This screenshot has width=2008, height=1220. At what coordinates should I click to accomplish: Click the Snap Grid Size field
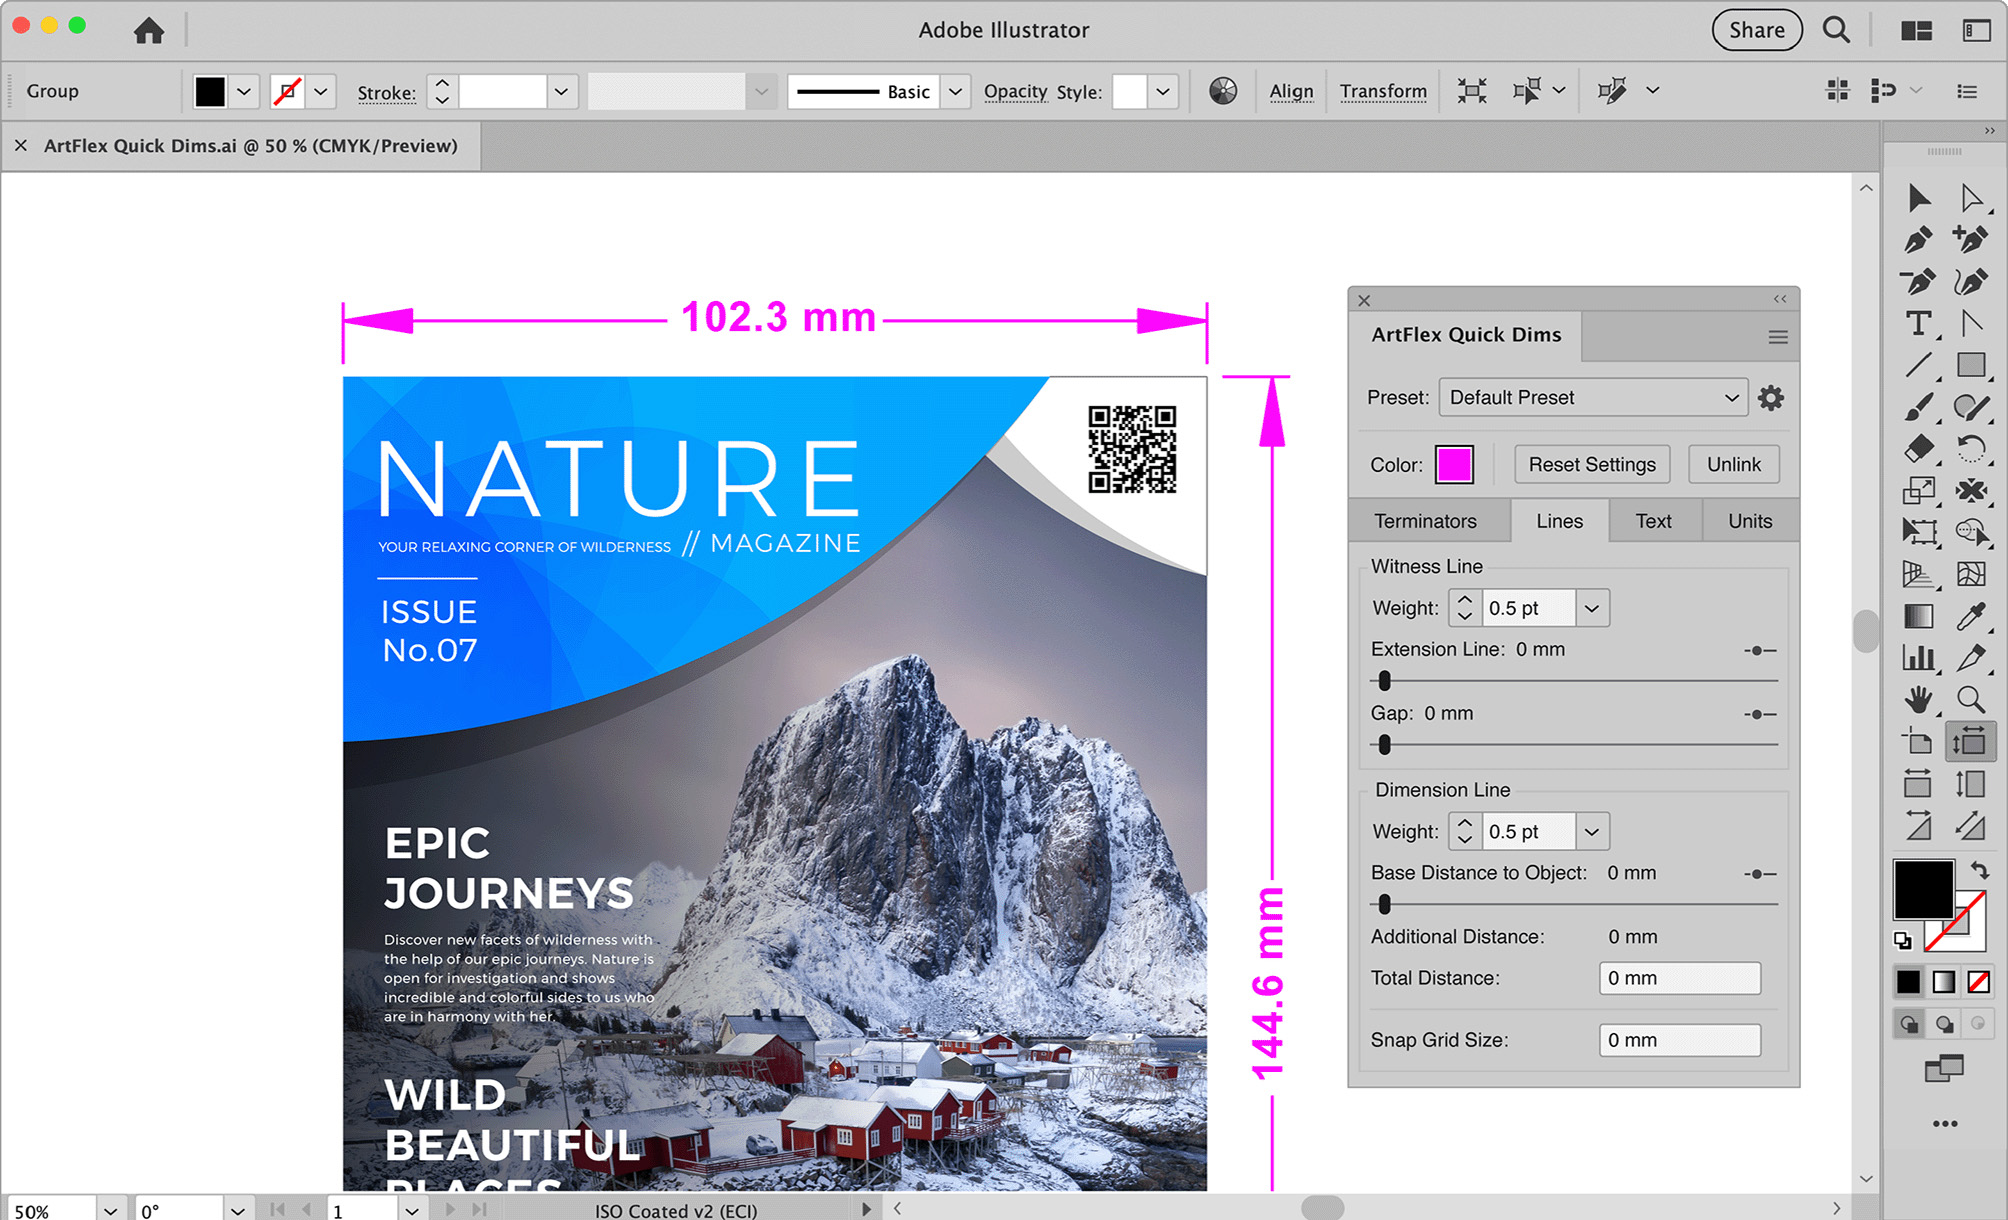coord(1679,1040)
